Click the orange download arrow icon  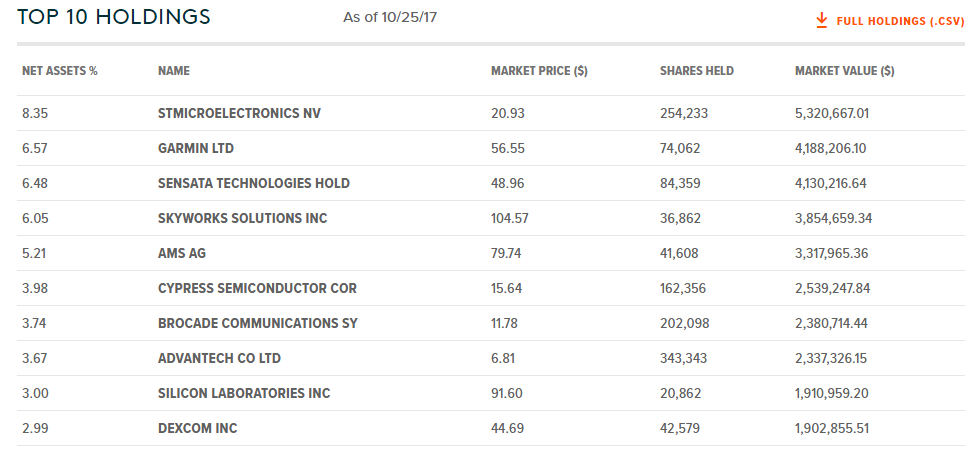coord(822,20)
